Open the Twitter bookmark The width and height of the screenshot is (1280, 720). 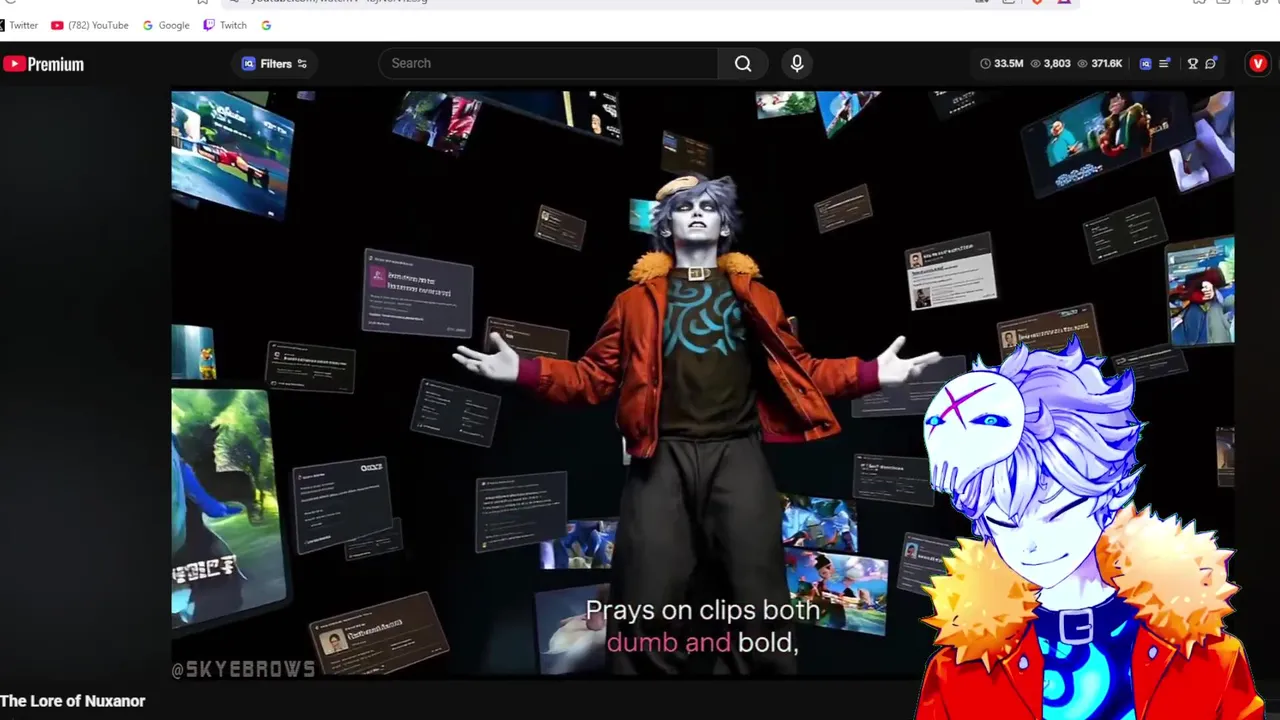coord(19,25)
